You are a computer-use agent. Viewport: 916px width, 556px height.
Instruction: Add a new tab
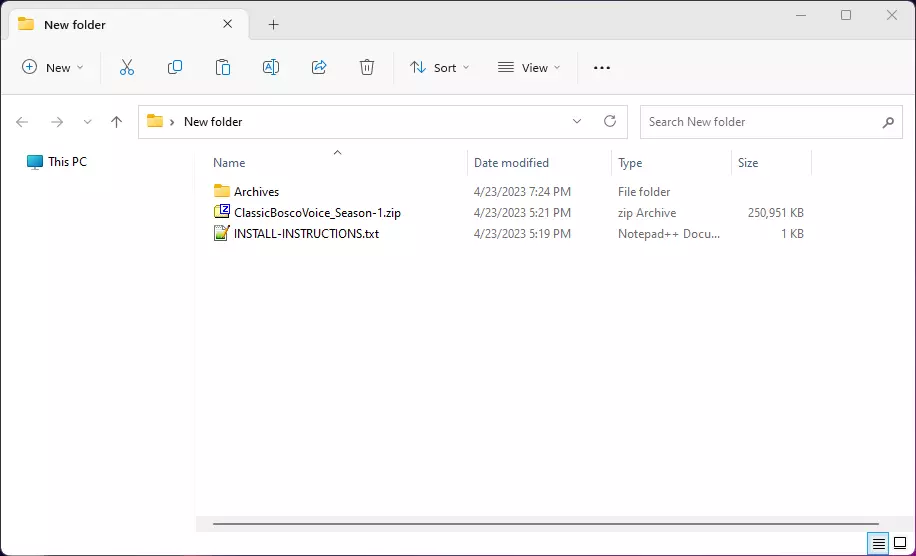(273, 24)
